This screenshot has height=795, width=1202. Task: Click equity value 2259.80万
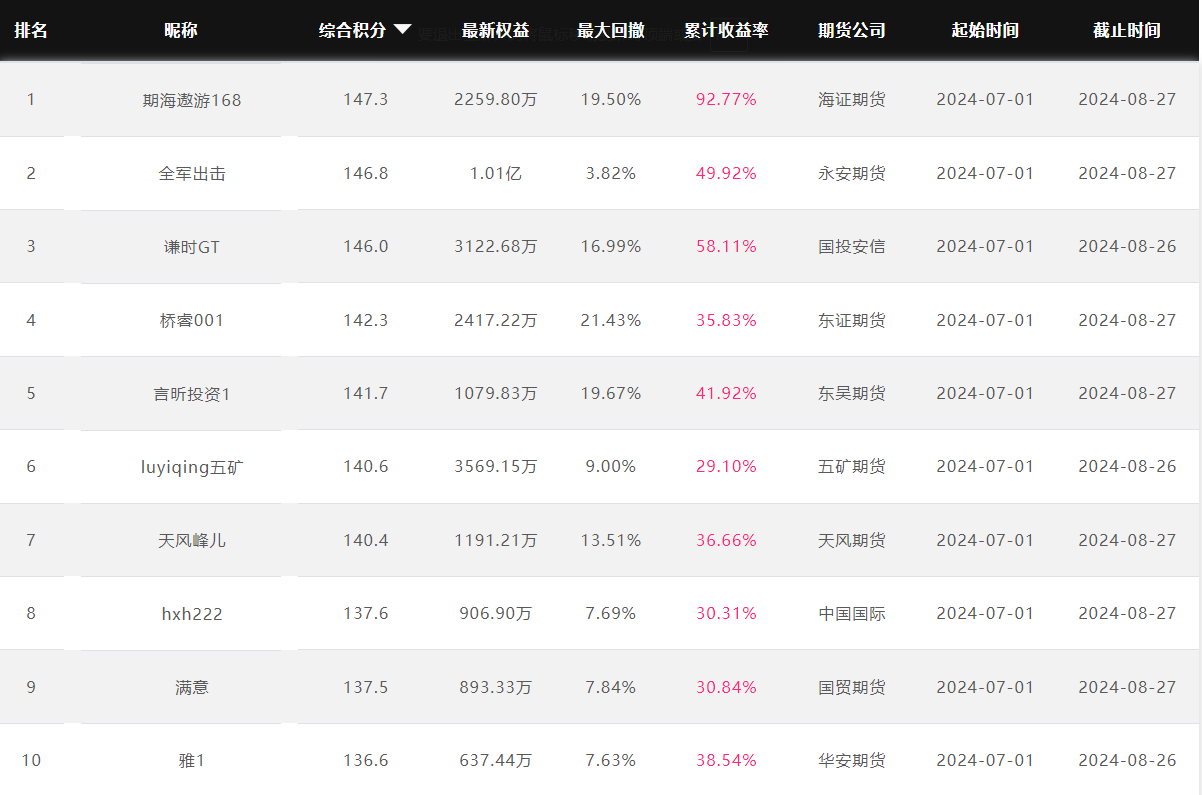(x=496, y=99)
